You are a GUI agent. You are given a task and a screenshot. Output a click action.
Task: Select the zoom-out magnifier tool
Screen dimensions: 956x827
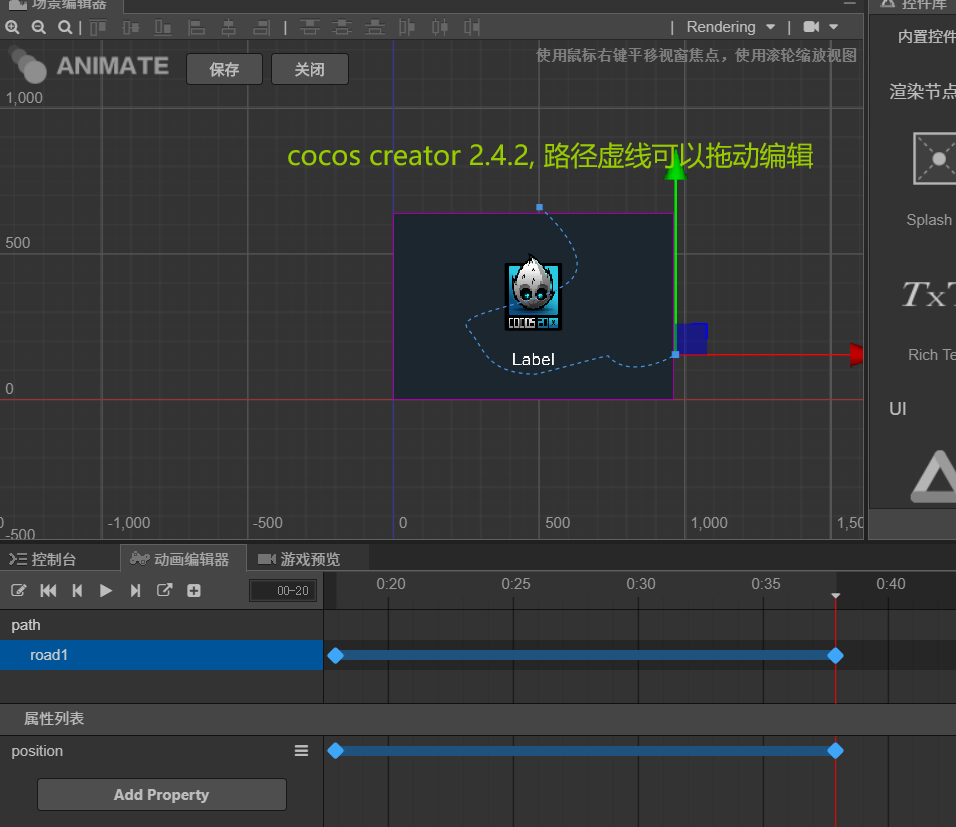[x=38, y=27]
